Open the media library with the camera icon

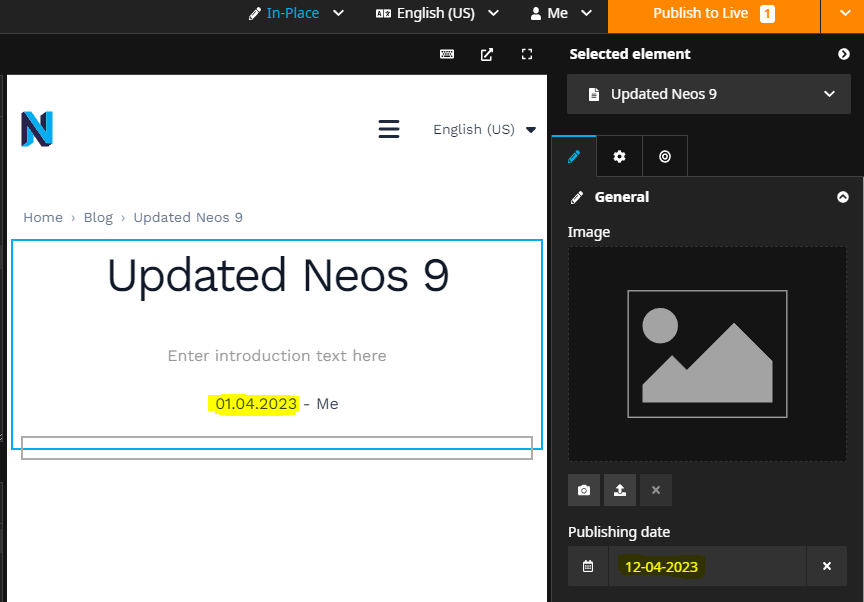(583, 490)
